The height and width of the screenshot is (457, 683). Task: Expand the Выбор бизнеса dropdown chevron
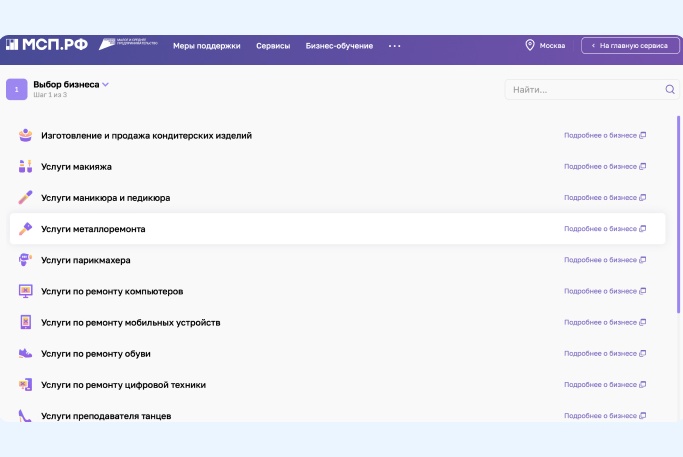pyautogui.click(x=106, y=85)
